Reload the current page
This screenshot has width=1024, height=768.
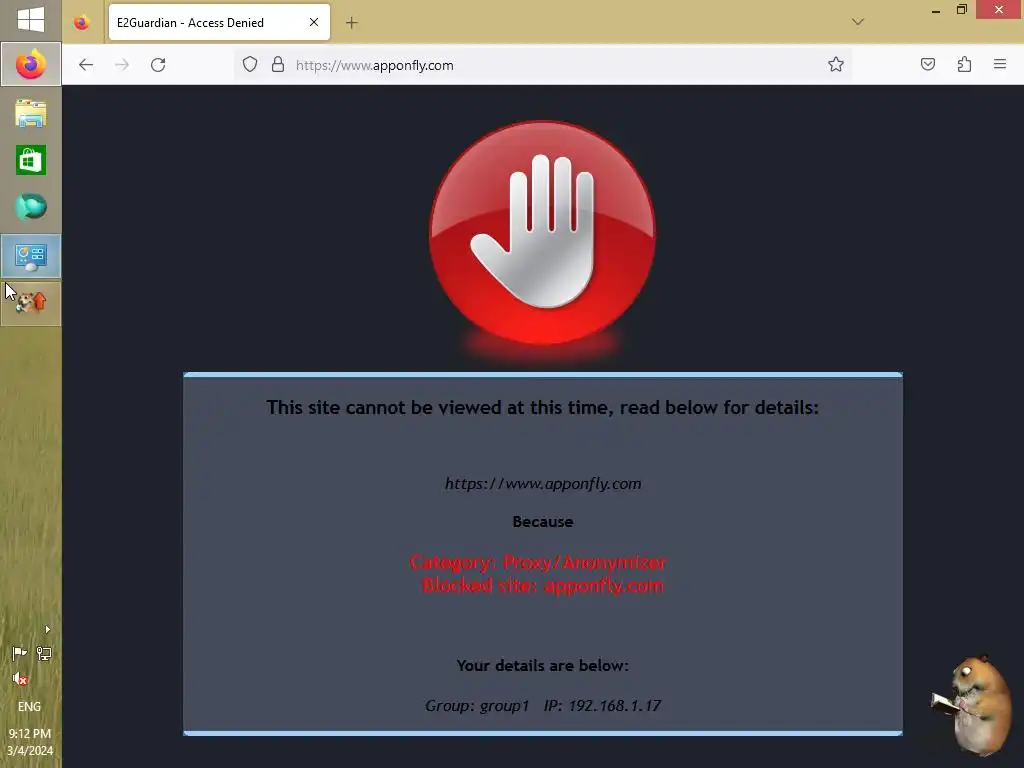(x=158, y=65)
